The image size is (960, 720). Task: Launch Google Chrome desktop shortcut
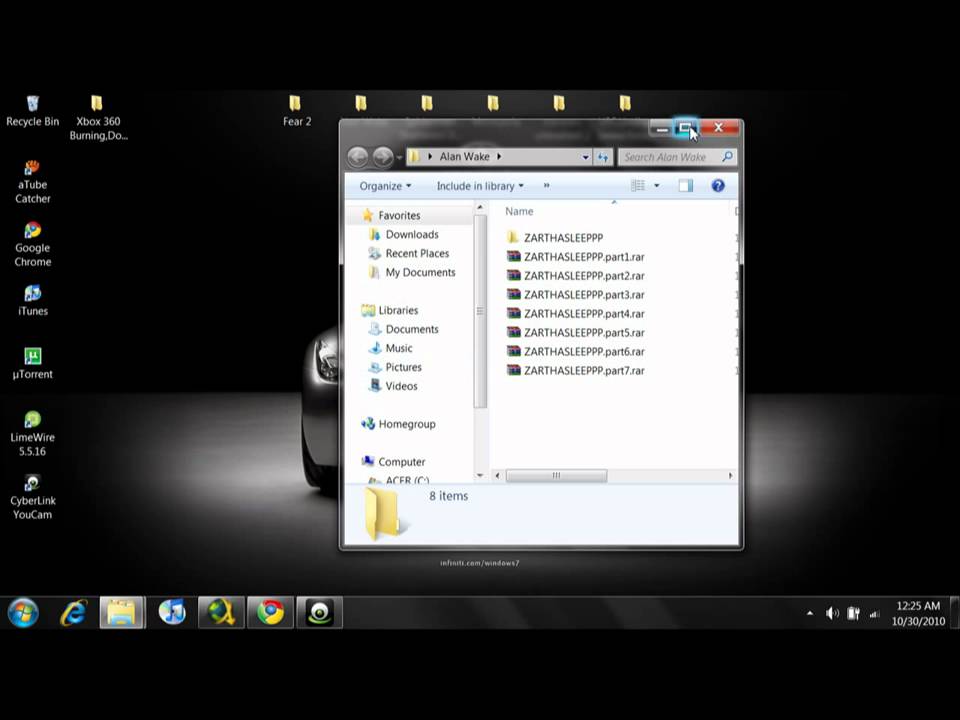point(32,245)
